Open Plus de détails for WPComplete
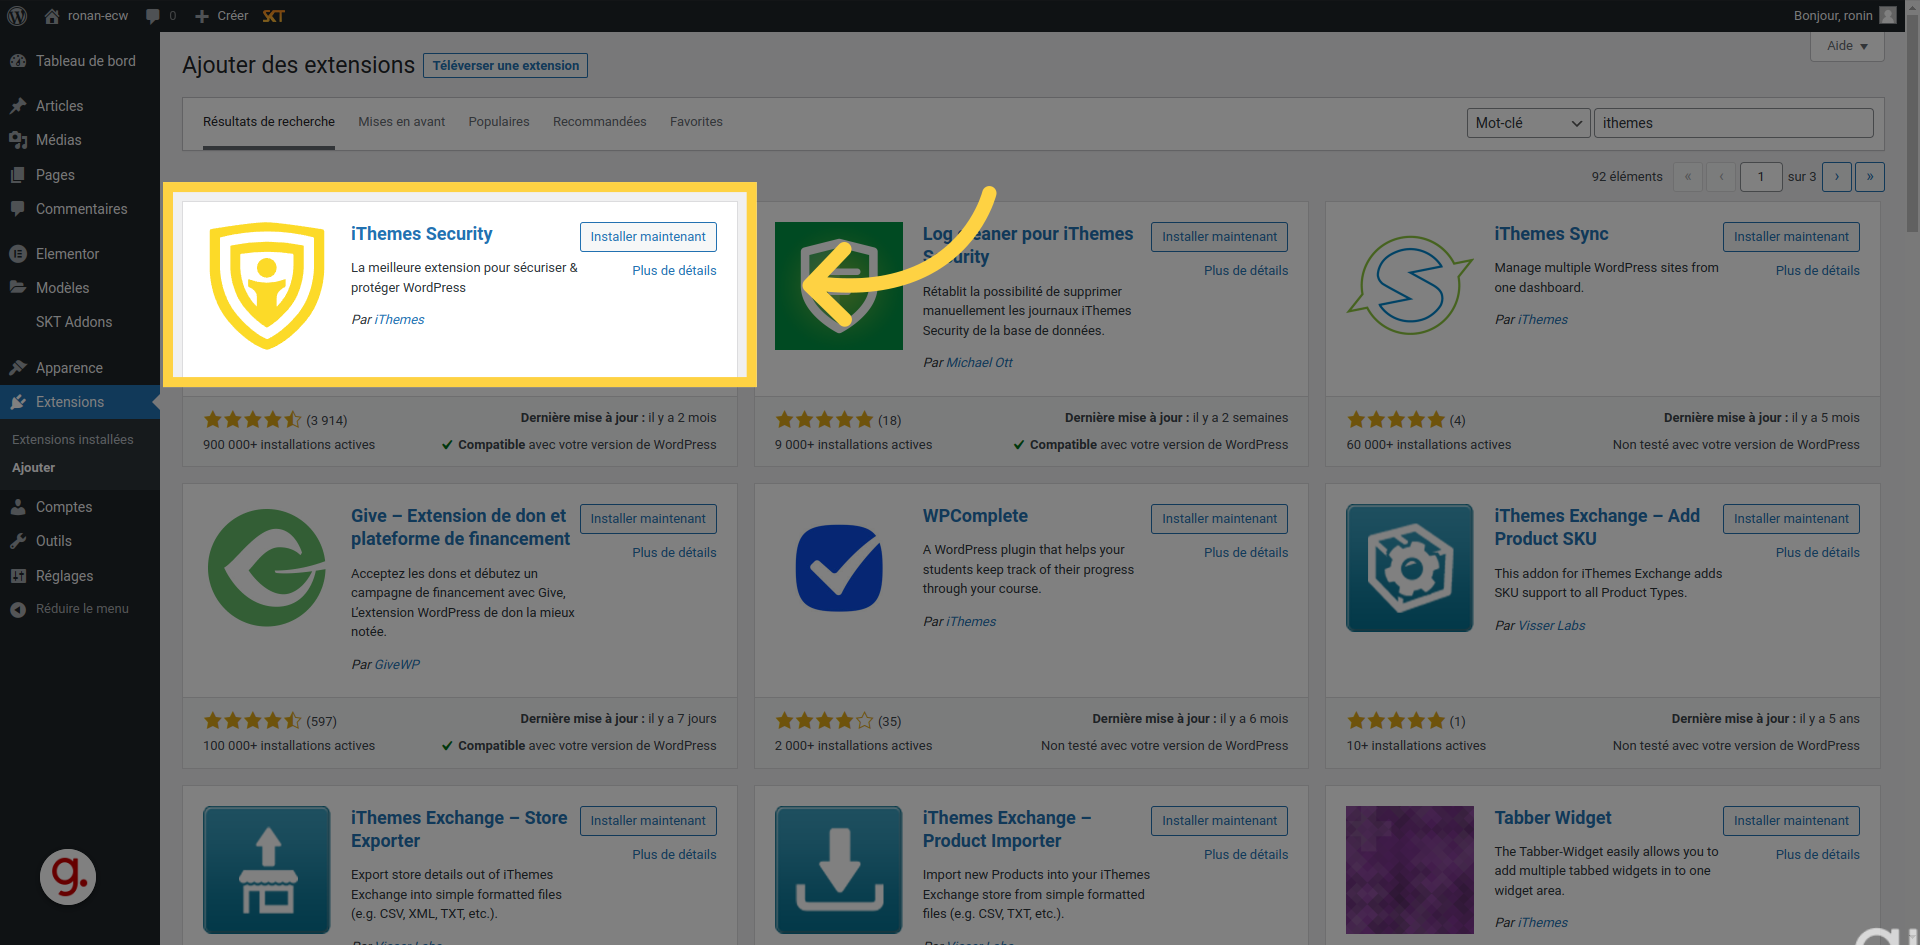Viewport: 1920px width, 945px height. (x=1246, y=553)
